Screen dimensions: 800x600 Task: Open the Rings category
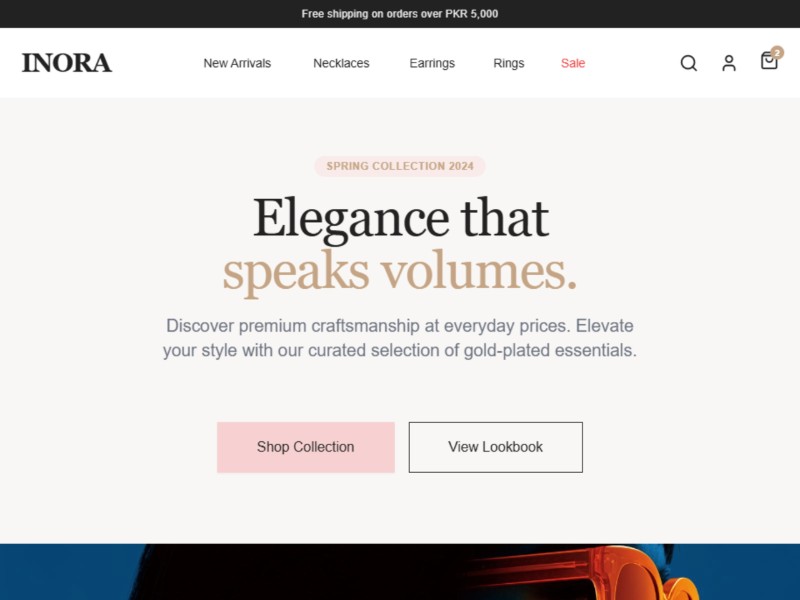coord(509,63)
